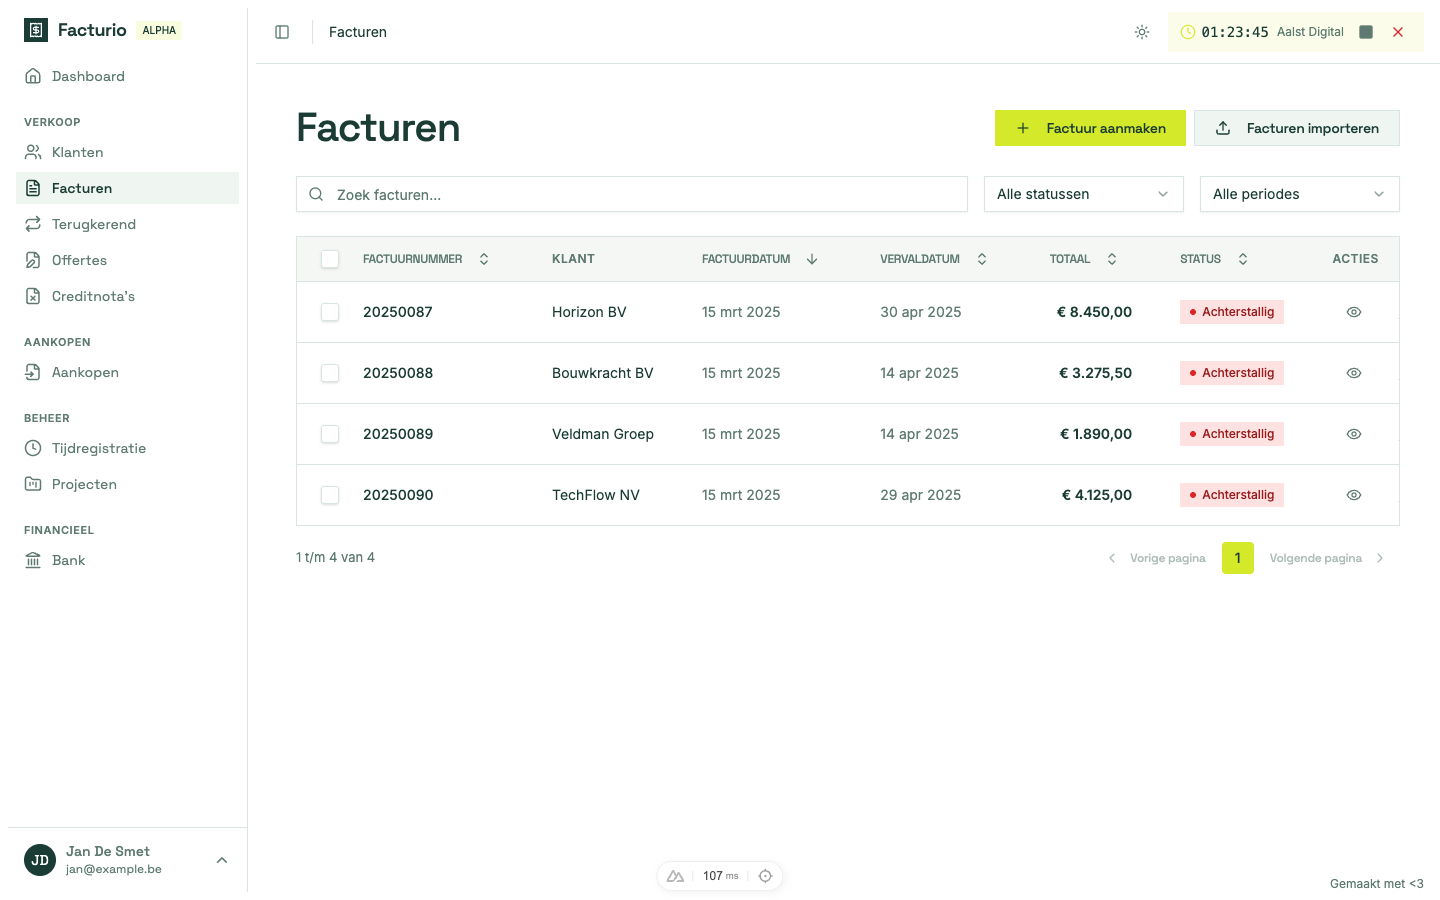Sort by Factuurdatum descending arrow
The width and height of the screenshot is (1440, 900).
[812, 259]
